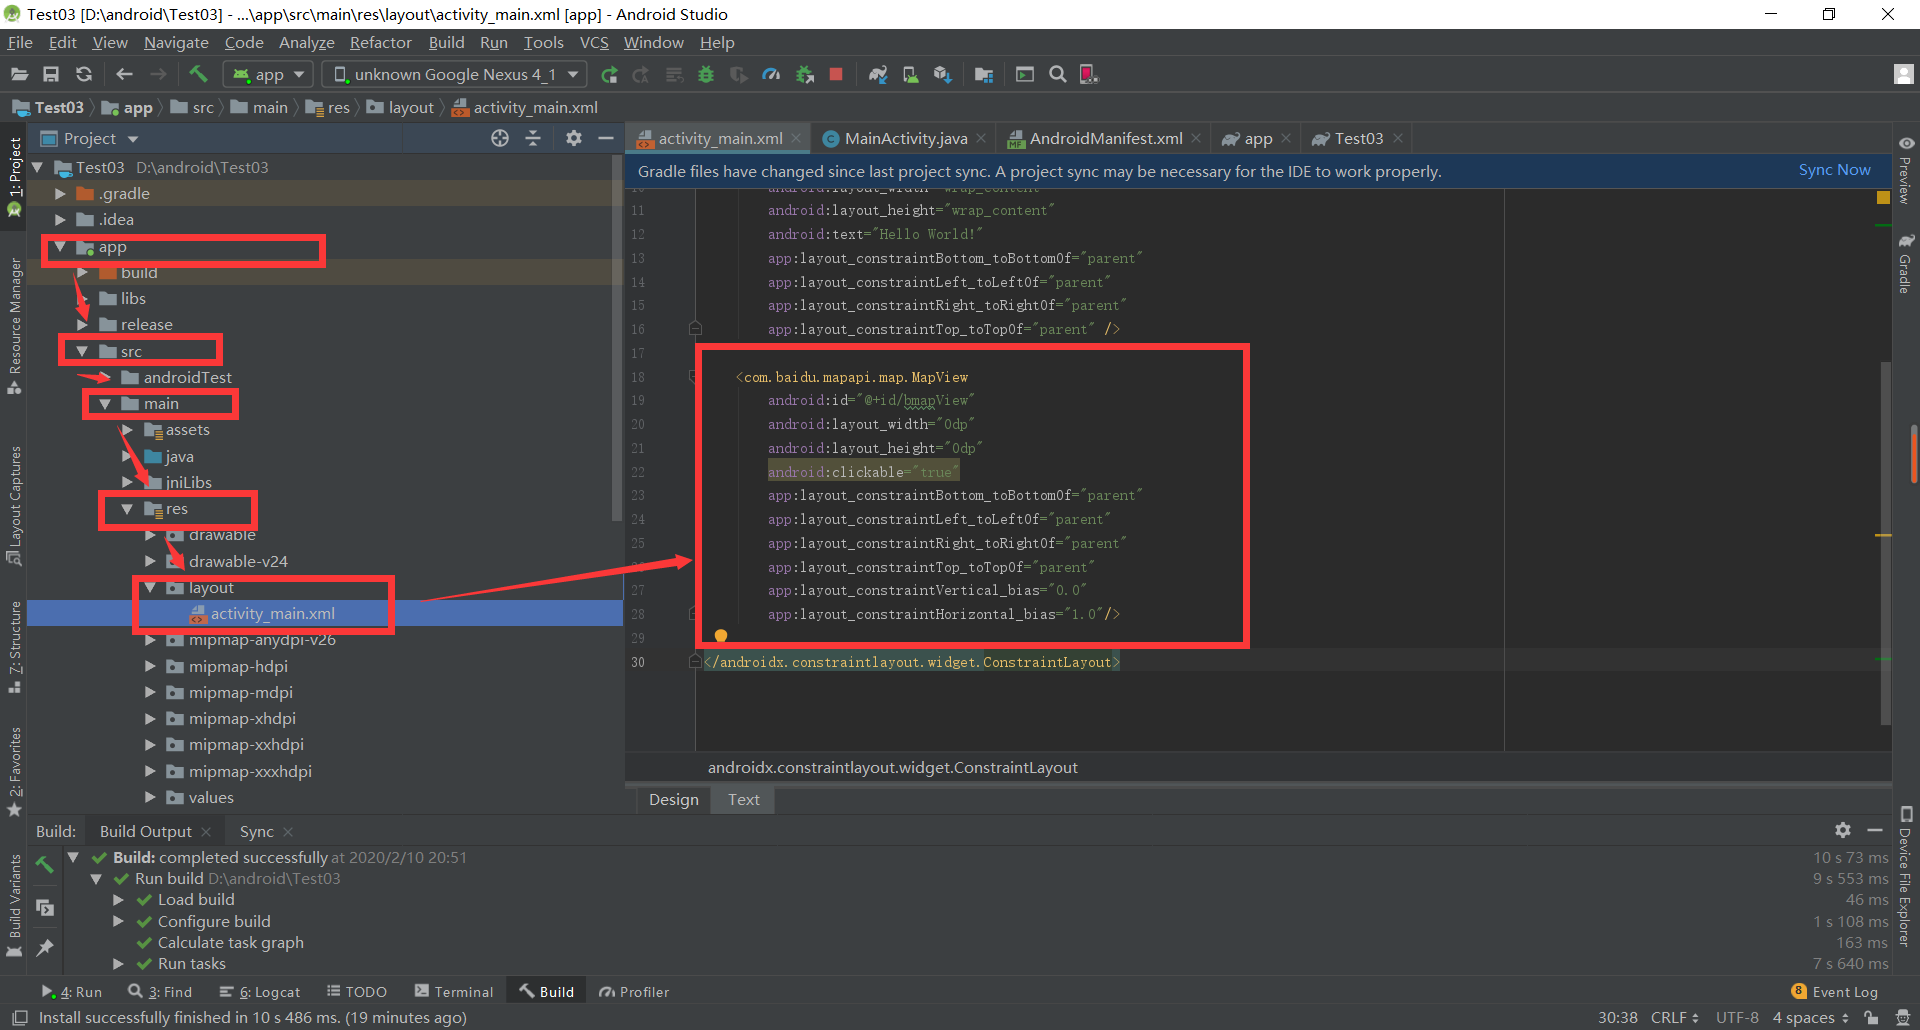This screenshot has width=1920, height=1030.
Task: Open the Profiler tool window
Action: pos(634,991)
